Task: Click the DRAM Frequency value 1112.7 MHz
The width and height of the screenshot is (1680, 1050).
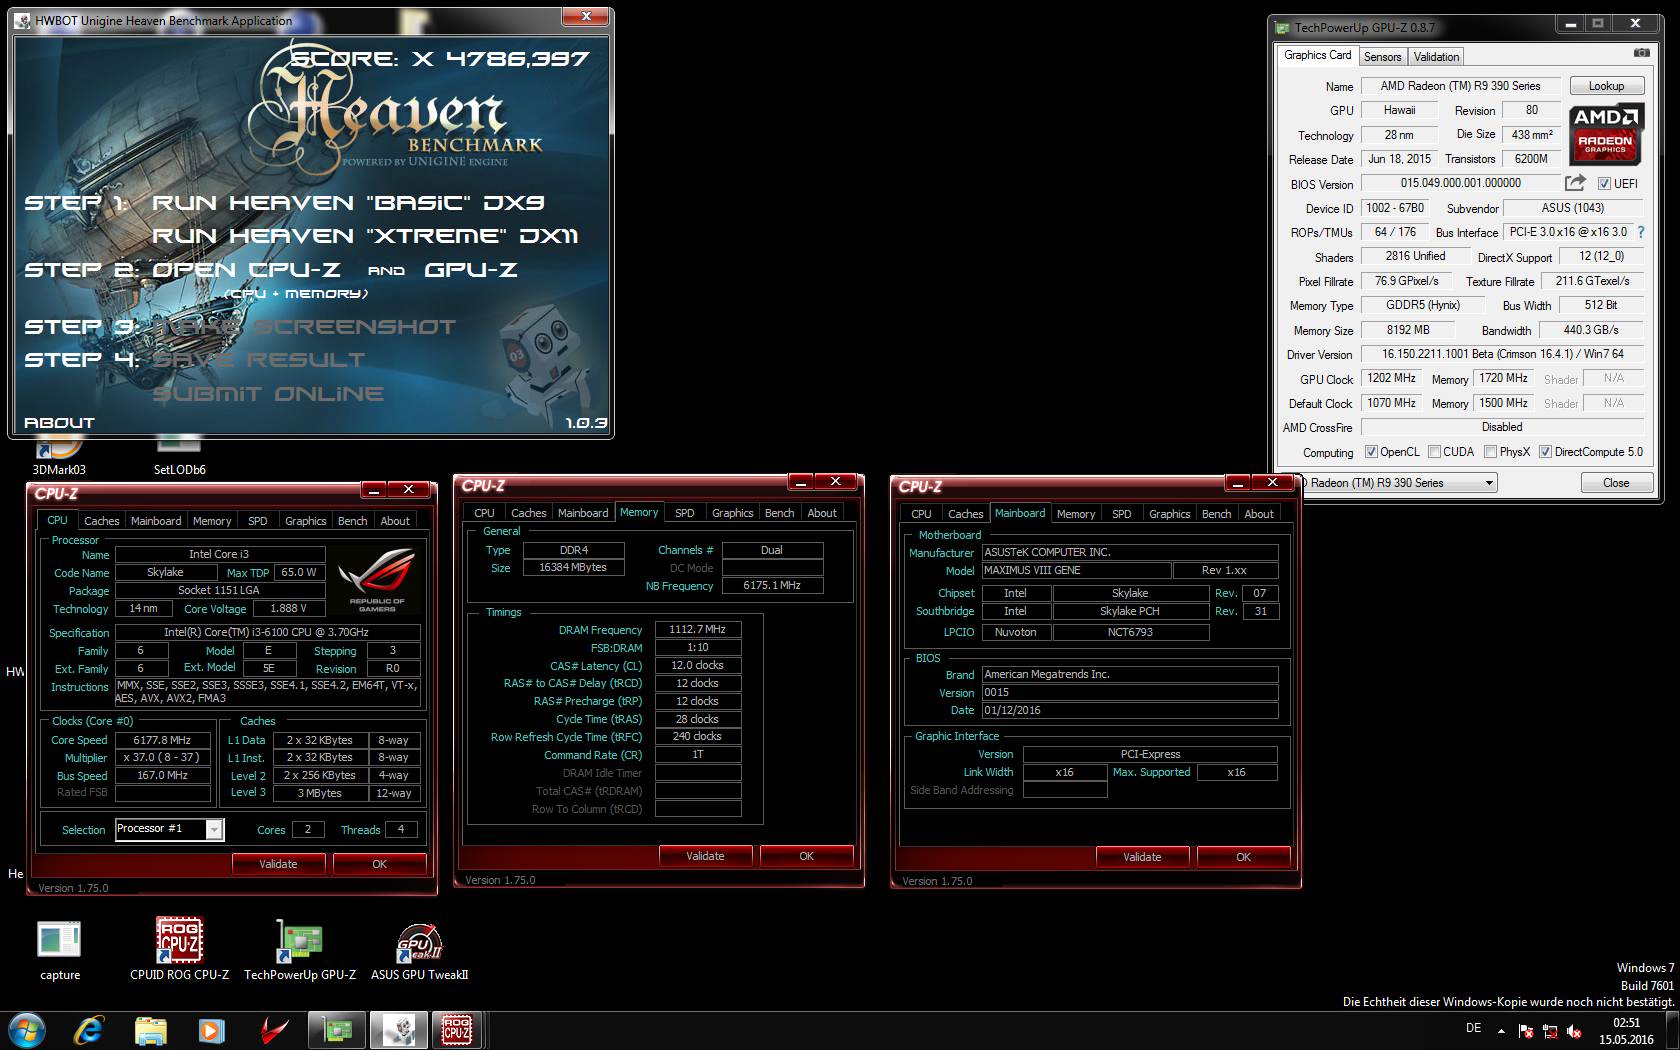Action: (x=697, y=630)
